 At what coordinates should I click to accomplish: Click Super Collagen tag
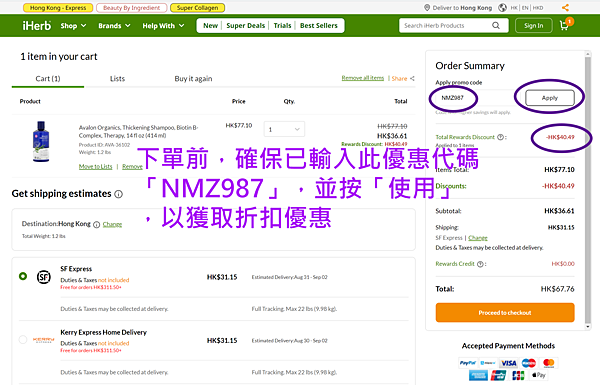click(197, 8)
